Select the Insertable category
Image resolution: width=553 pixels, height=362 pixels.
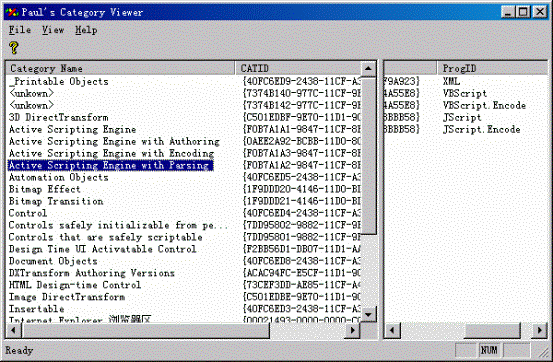(x=36, y=309)
